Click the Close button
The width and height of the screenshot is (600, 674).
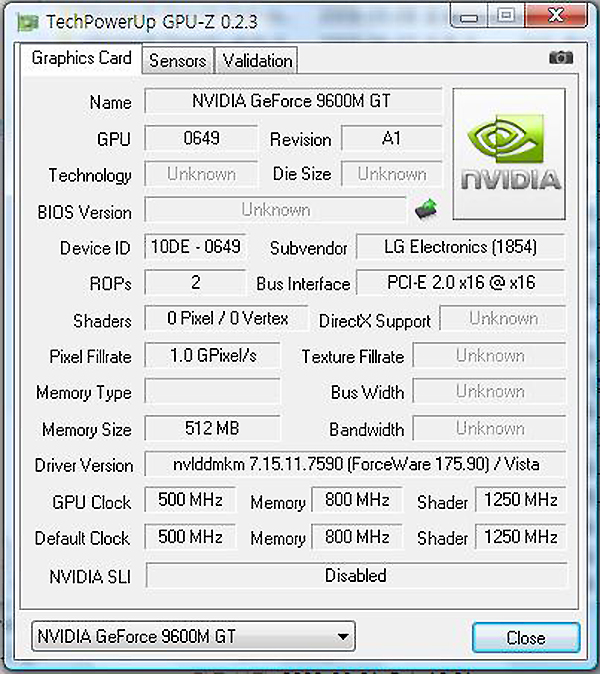526,637
